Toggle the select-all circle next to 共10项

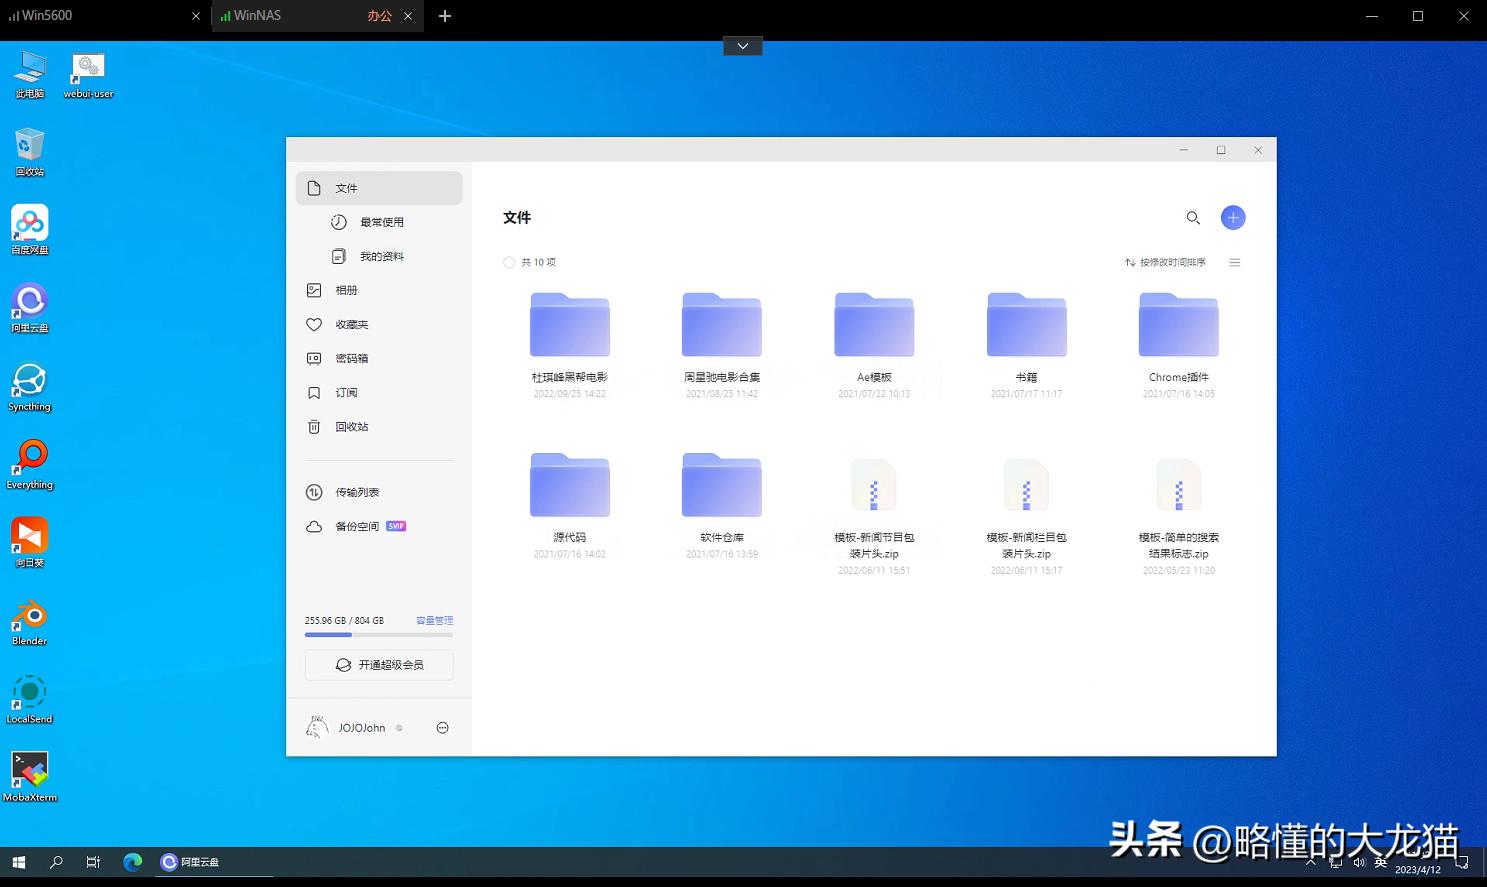pos(509,262)
